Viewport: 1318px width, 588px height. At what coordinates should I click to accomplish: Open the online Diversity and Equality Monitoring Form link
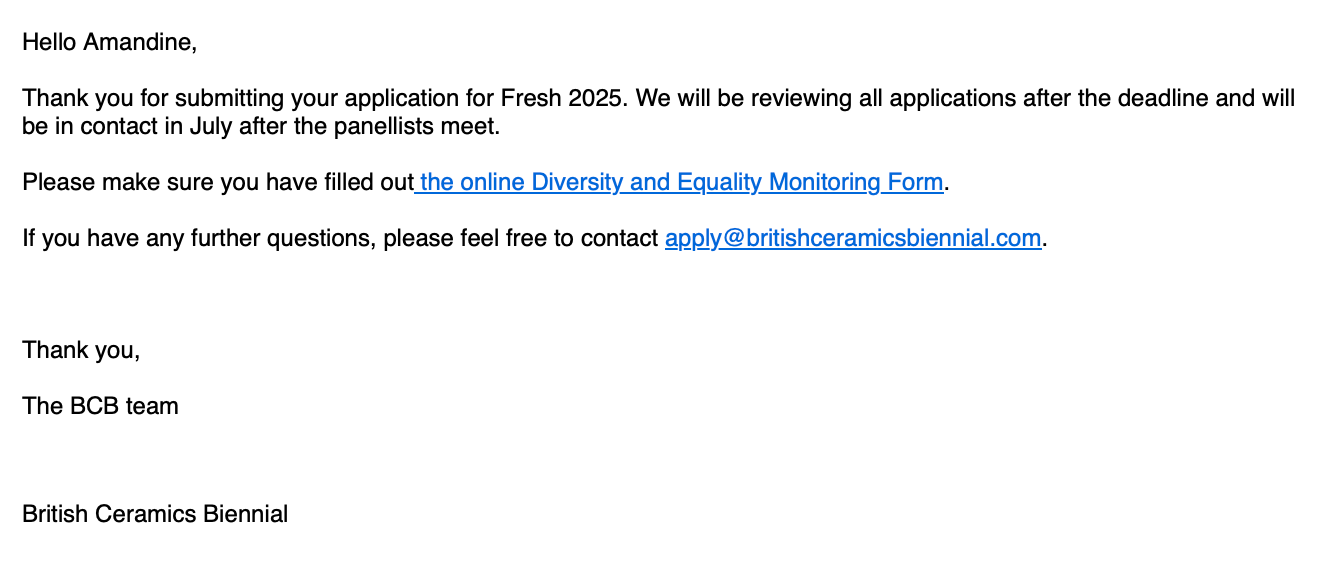pos(680,182)
